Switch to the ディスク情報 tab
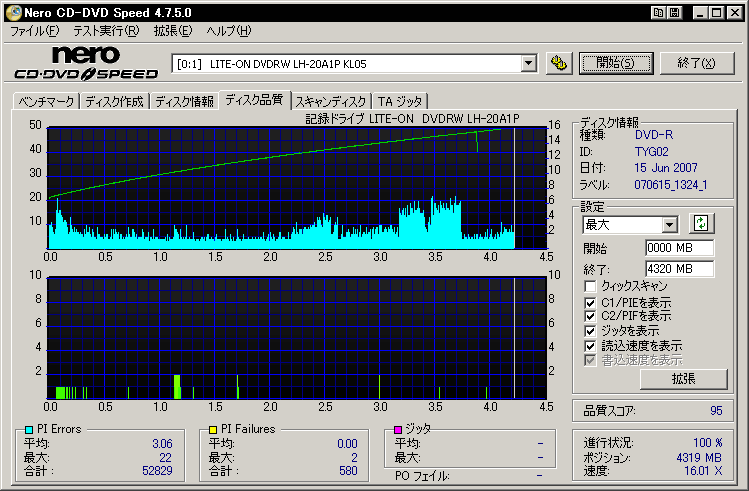 [x=184, y=102]
